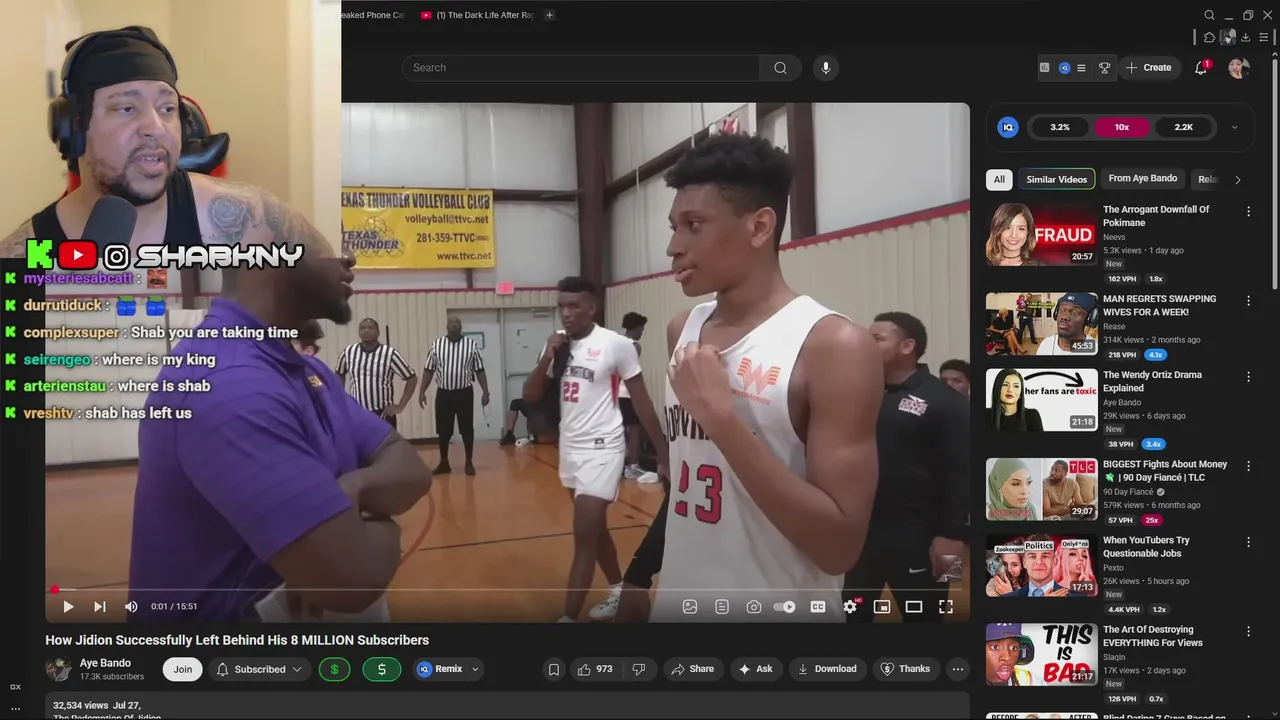Open Pokimane FRAUD video thumbnail
1280x720 pixels.
(x=1041, y=234)
